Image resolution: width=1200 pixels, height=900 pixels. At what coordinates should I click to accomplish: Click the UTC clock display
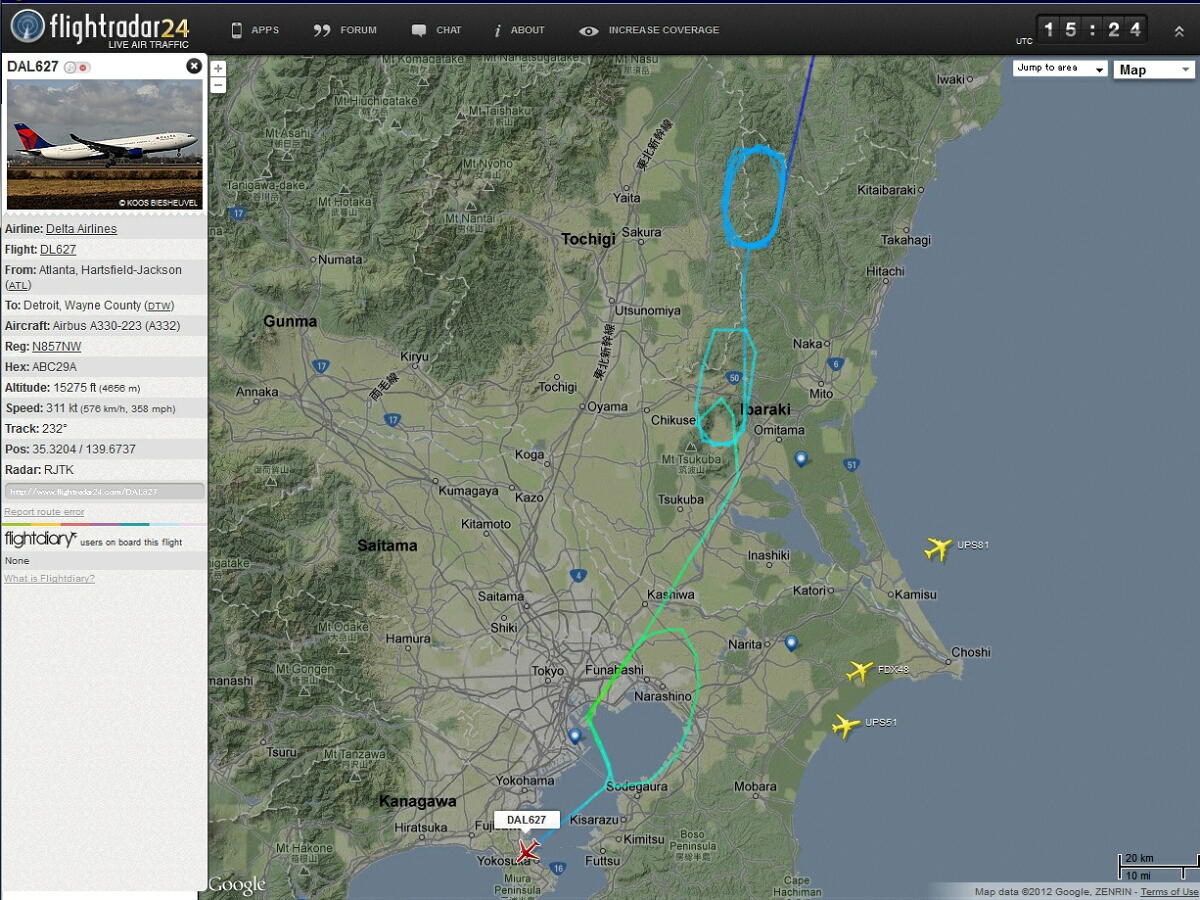click(x=1091, y=29)
